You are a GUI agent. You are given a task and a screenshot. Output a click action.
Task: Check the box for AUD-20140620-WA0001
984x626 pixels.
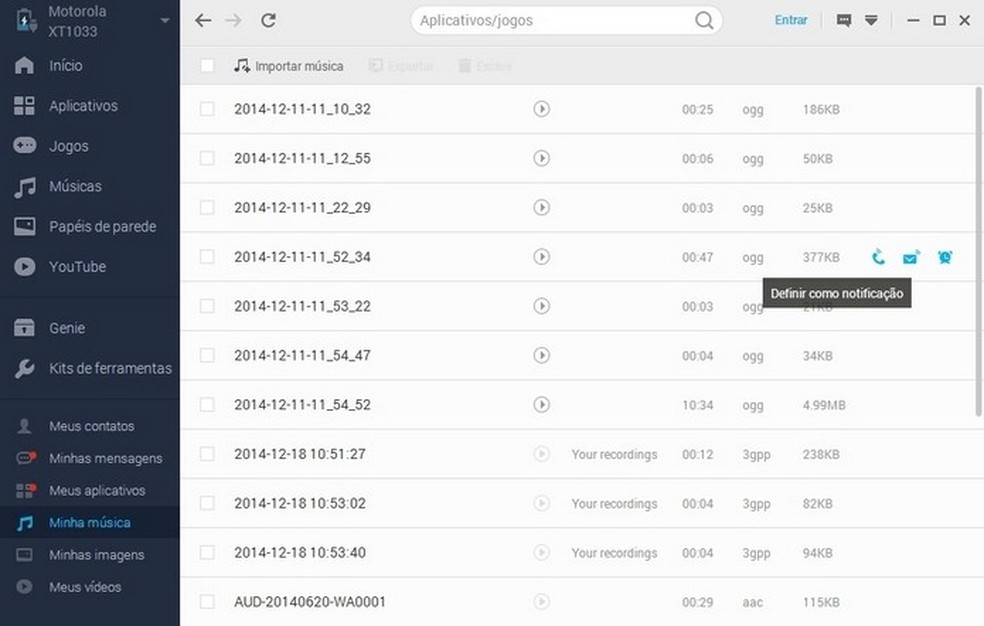pos(207,602)
